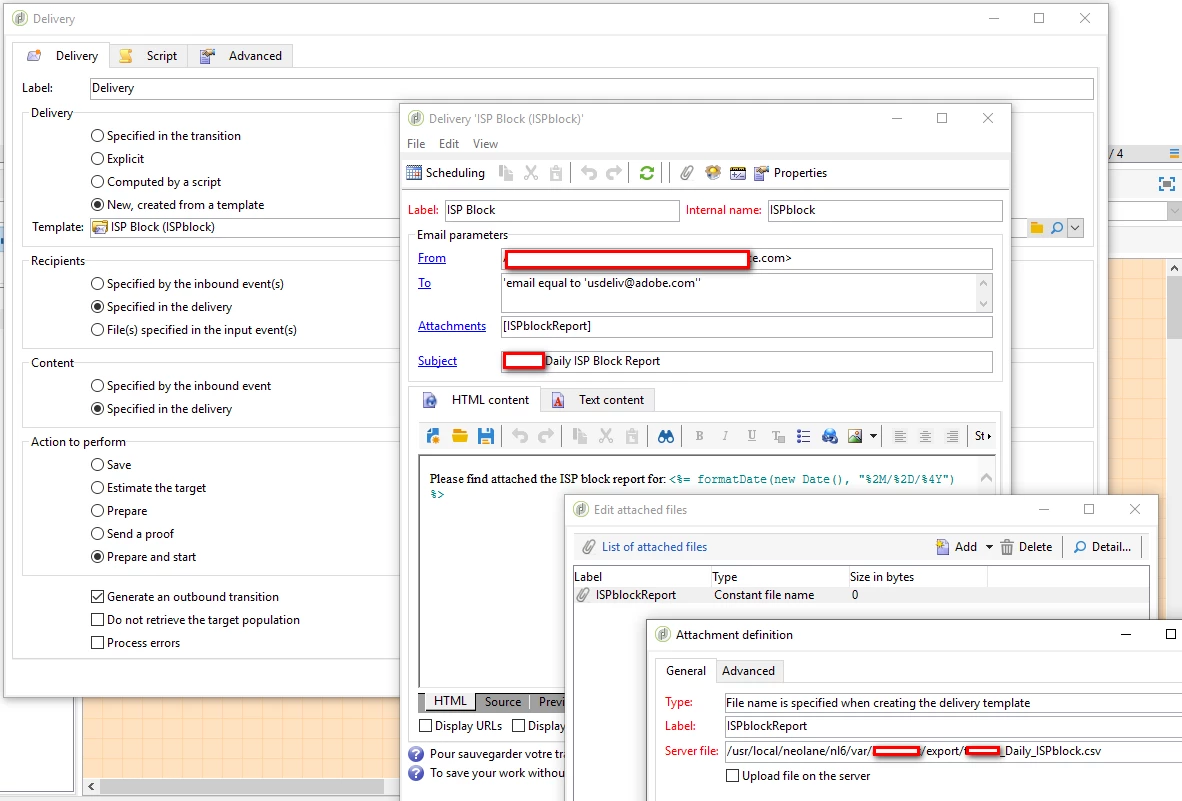Select 'Specified by the inbound event(s)' recipients option
The image size is (1182, 801).
tap(97, 284)
